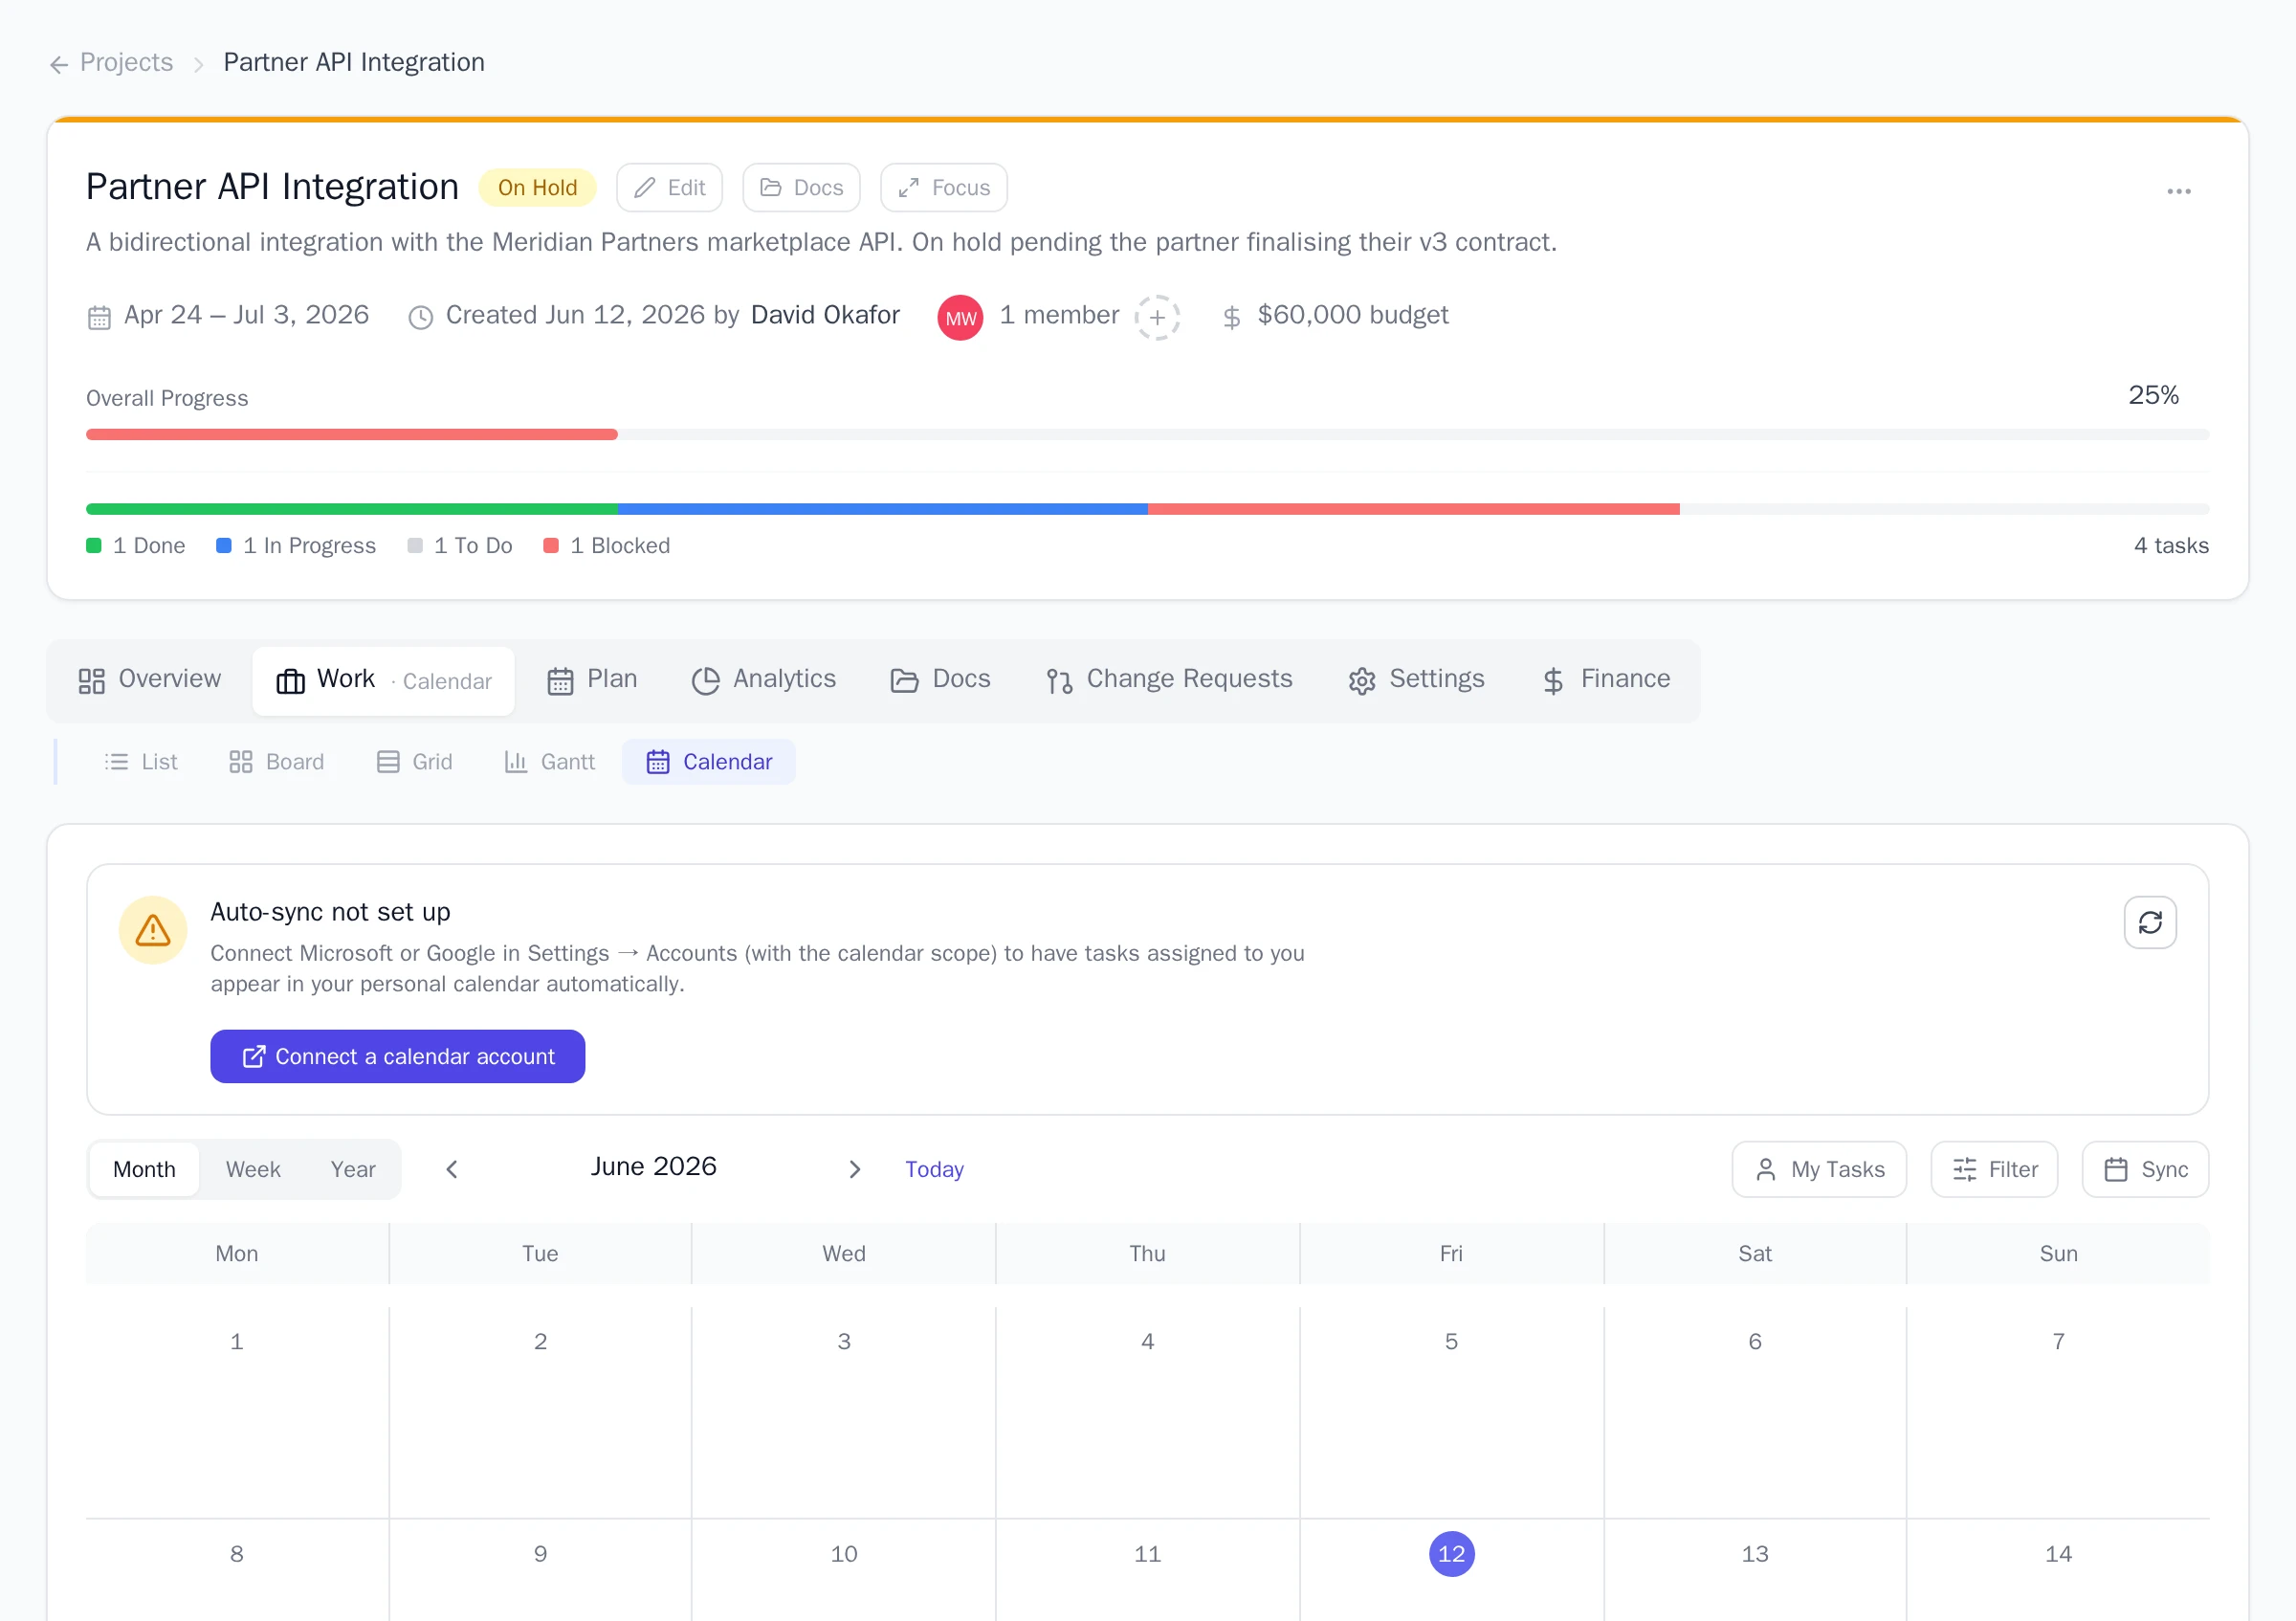2296x1621 pixels.
Task: Click the 25% progress value
Action: 2153,395
